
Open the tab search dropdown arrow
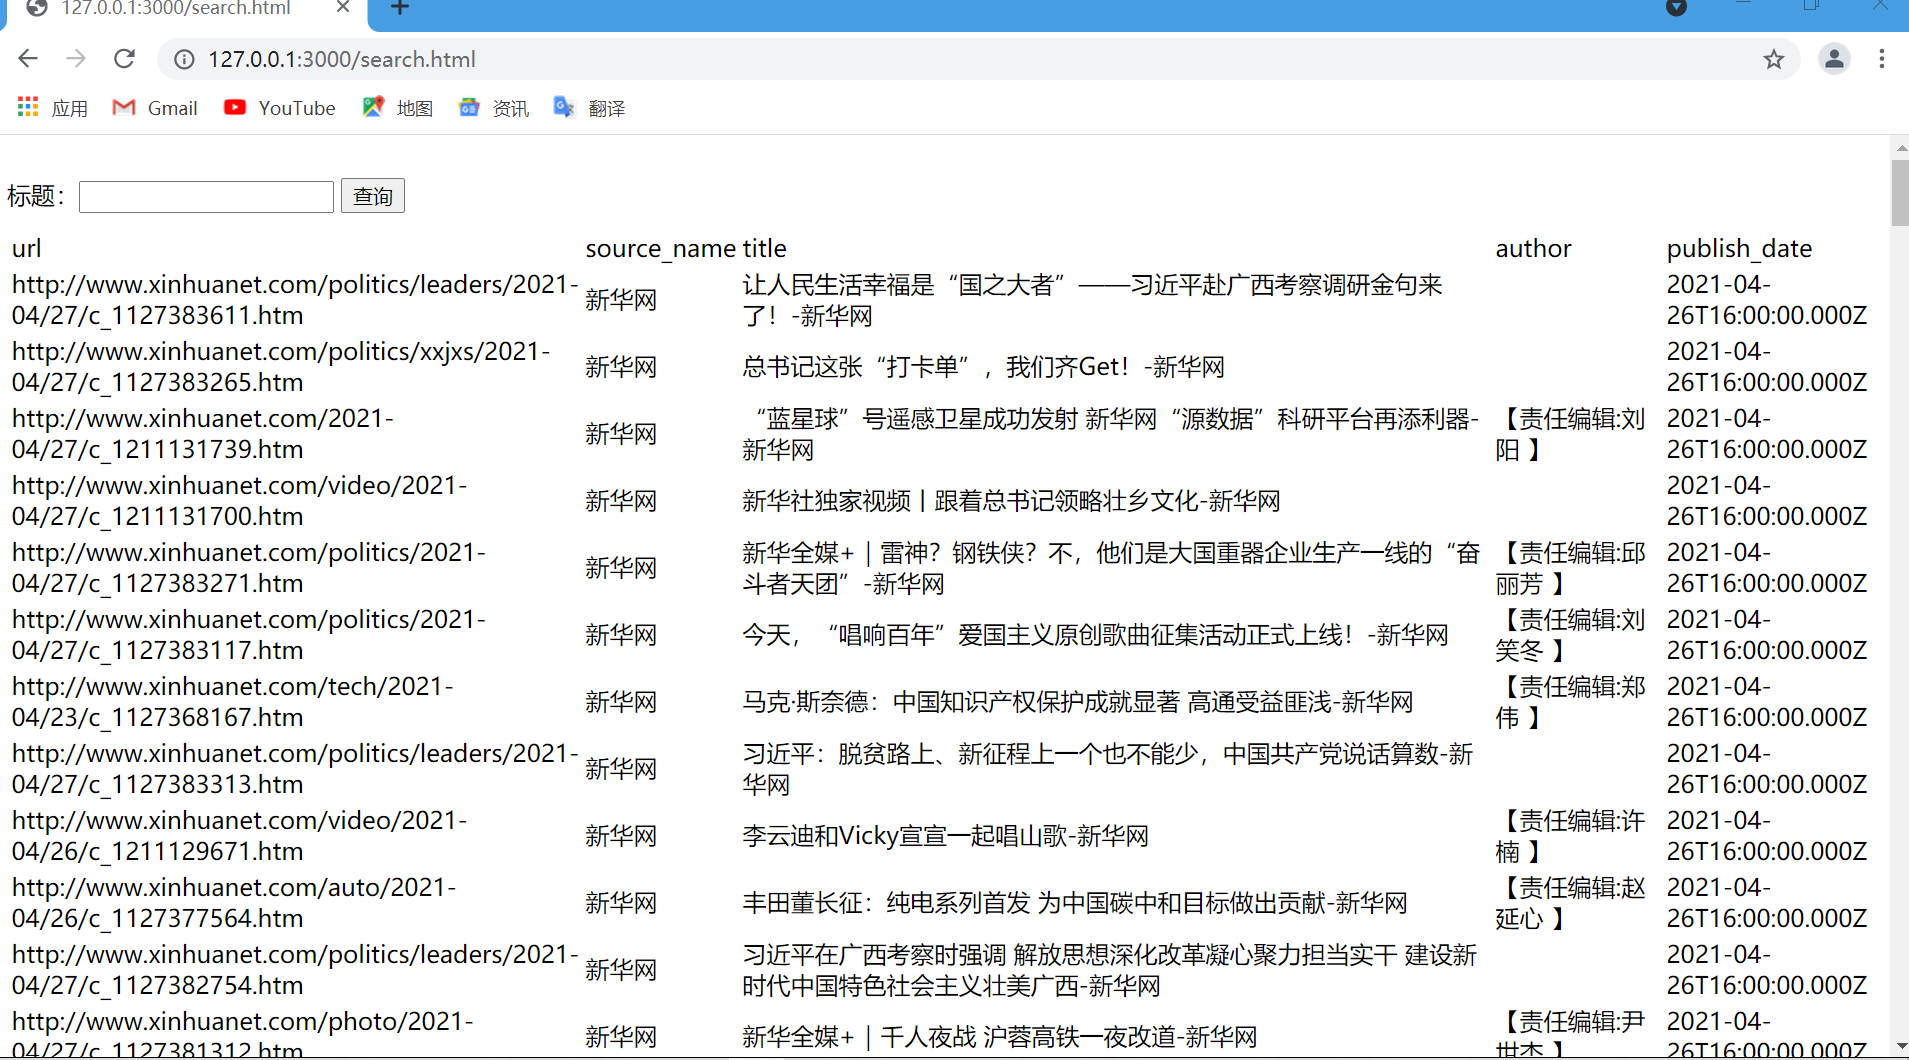pos(1677,8)
